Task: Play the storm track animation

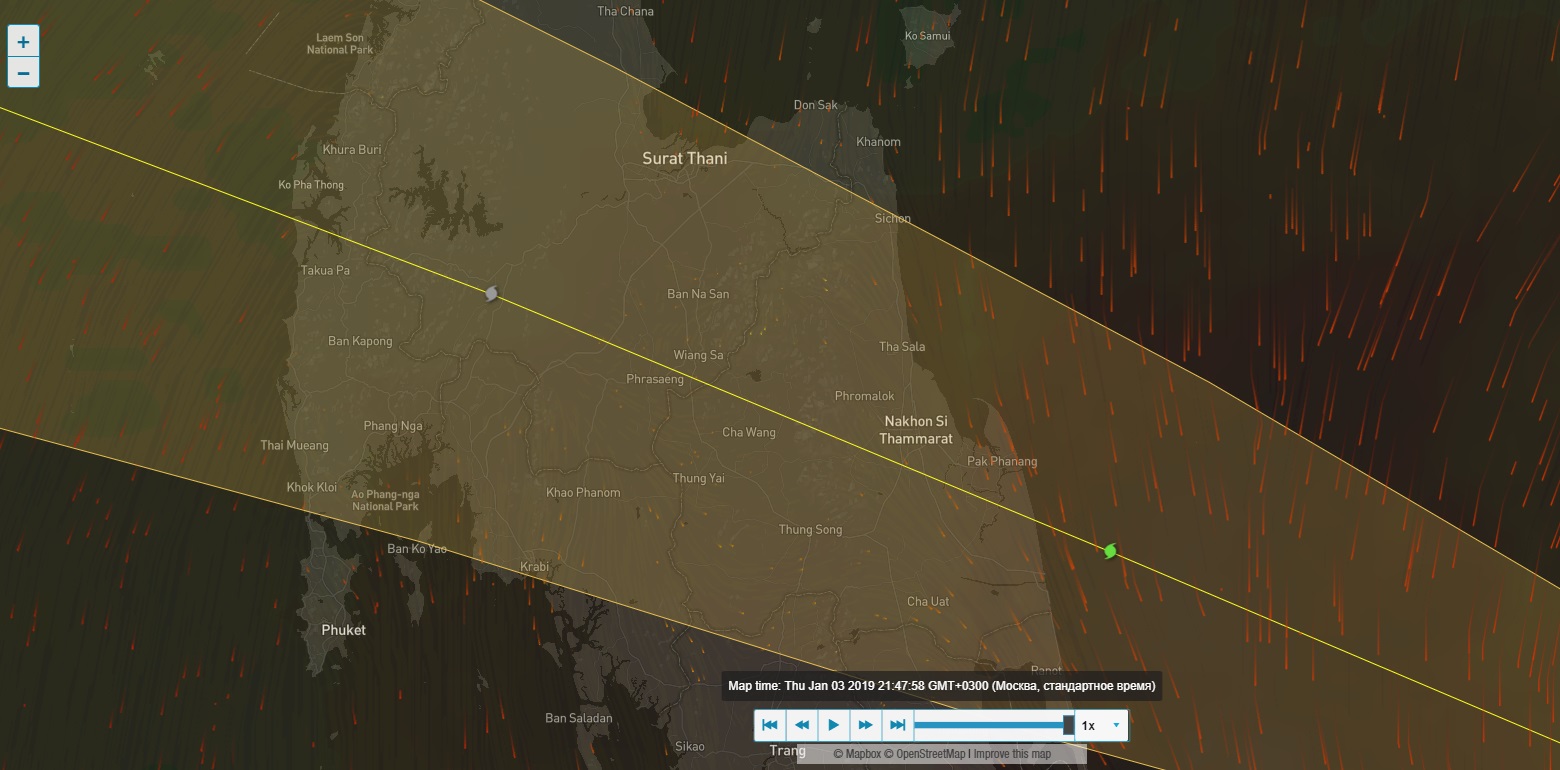Action: 833,725
